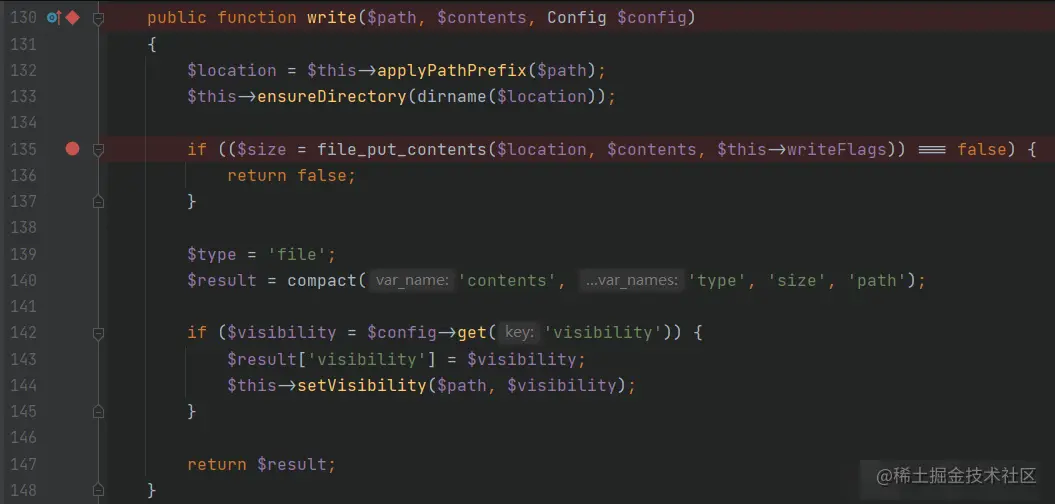Screen dimensions: 1055x504
Task: Click the 'key:' inlay hint on line 142
Action: tap(519, 332)
